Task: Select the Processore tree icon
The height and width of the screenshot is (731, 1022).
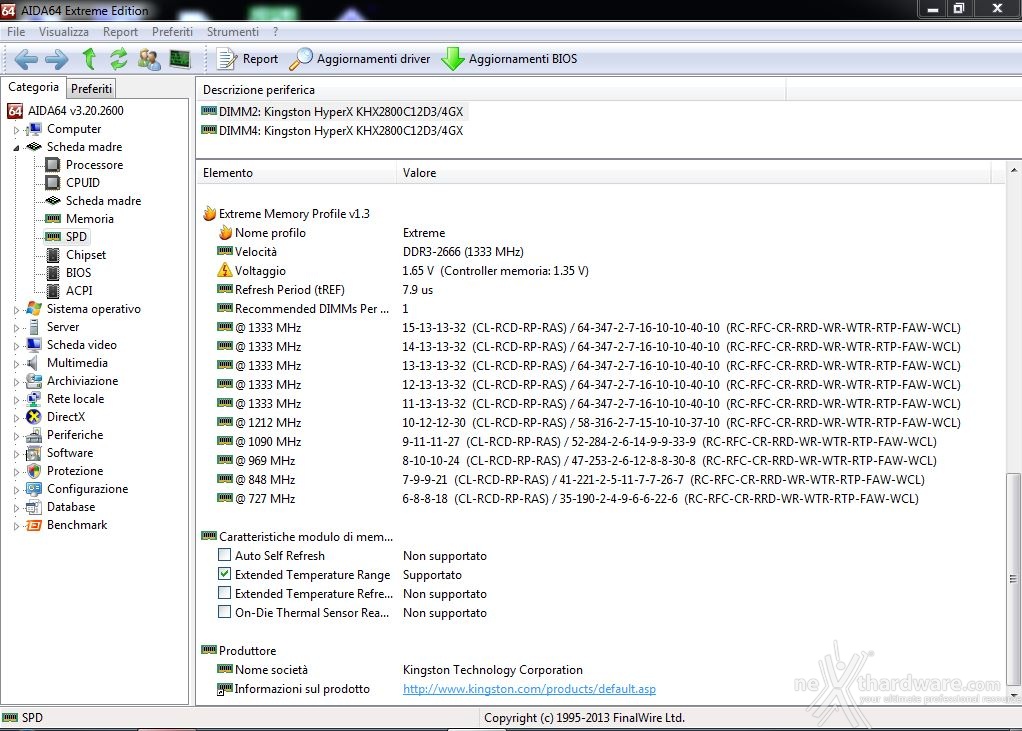Action: click(53, 165)
